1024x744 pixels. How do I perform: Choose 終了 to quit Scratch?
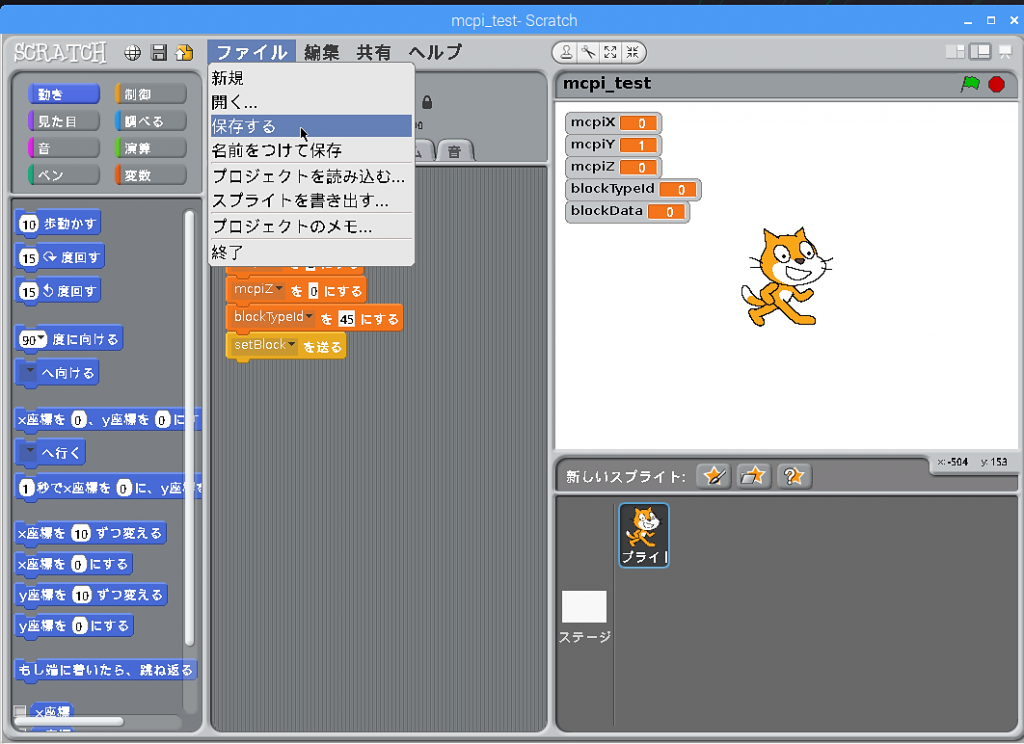[x=312, y=252]
